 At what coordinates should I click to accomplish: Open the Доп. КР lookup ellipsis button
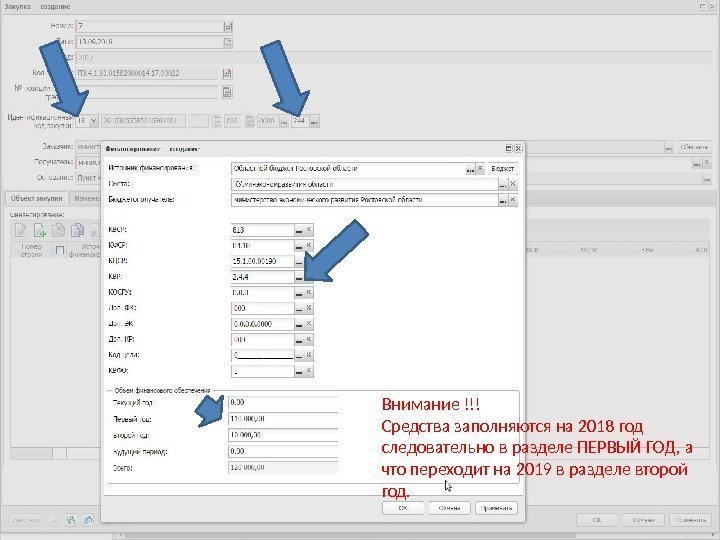299,340
